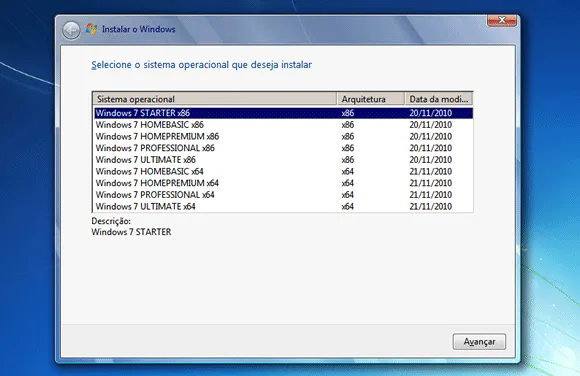
Task: Select Windows 7 HOMEPREMIUM x64 row
Action: (283, 183)
